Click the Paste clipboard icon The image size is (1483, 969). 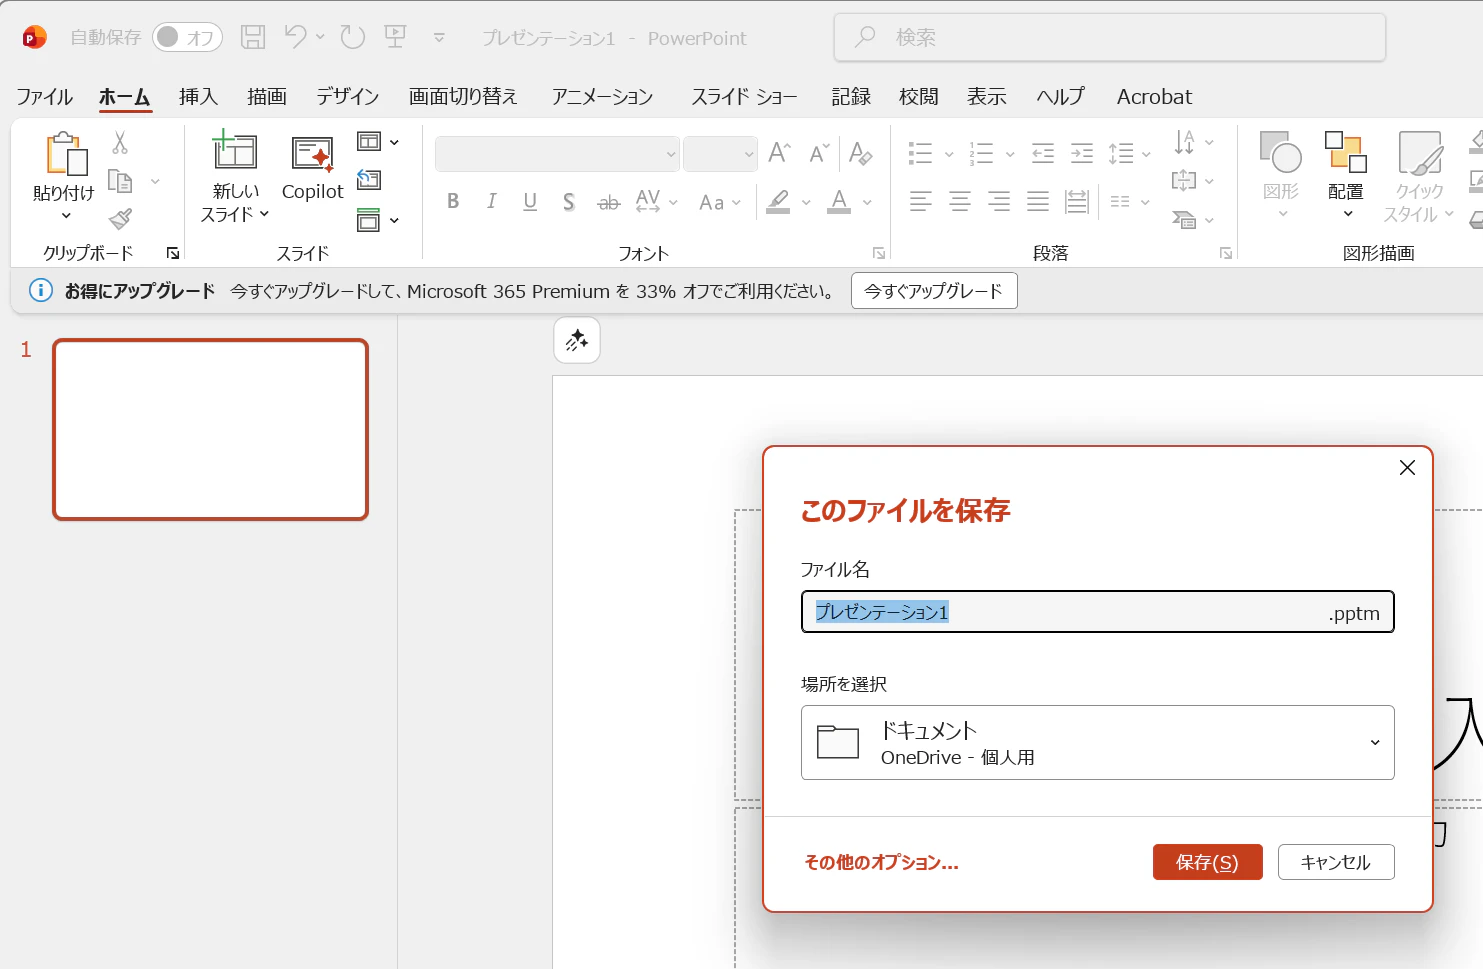[66, 154]
